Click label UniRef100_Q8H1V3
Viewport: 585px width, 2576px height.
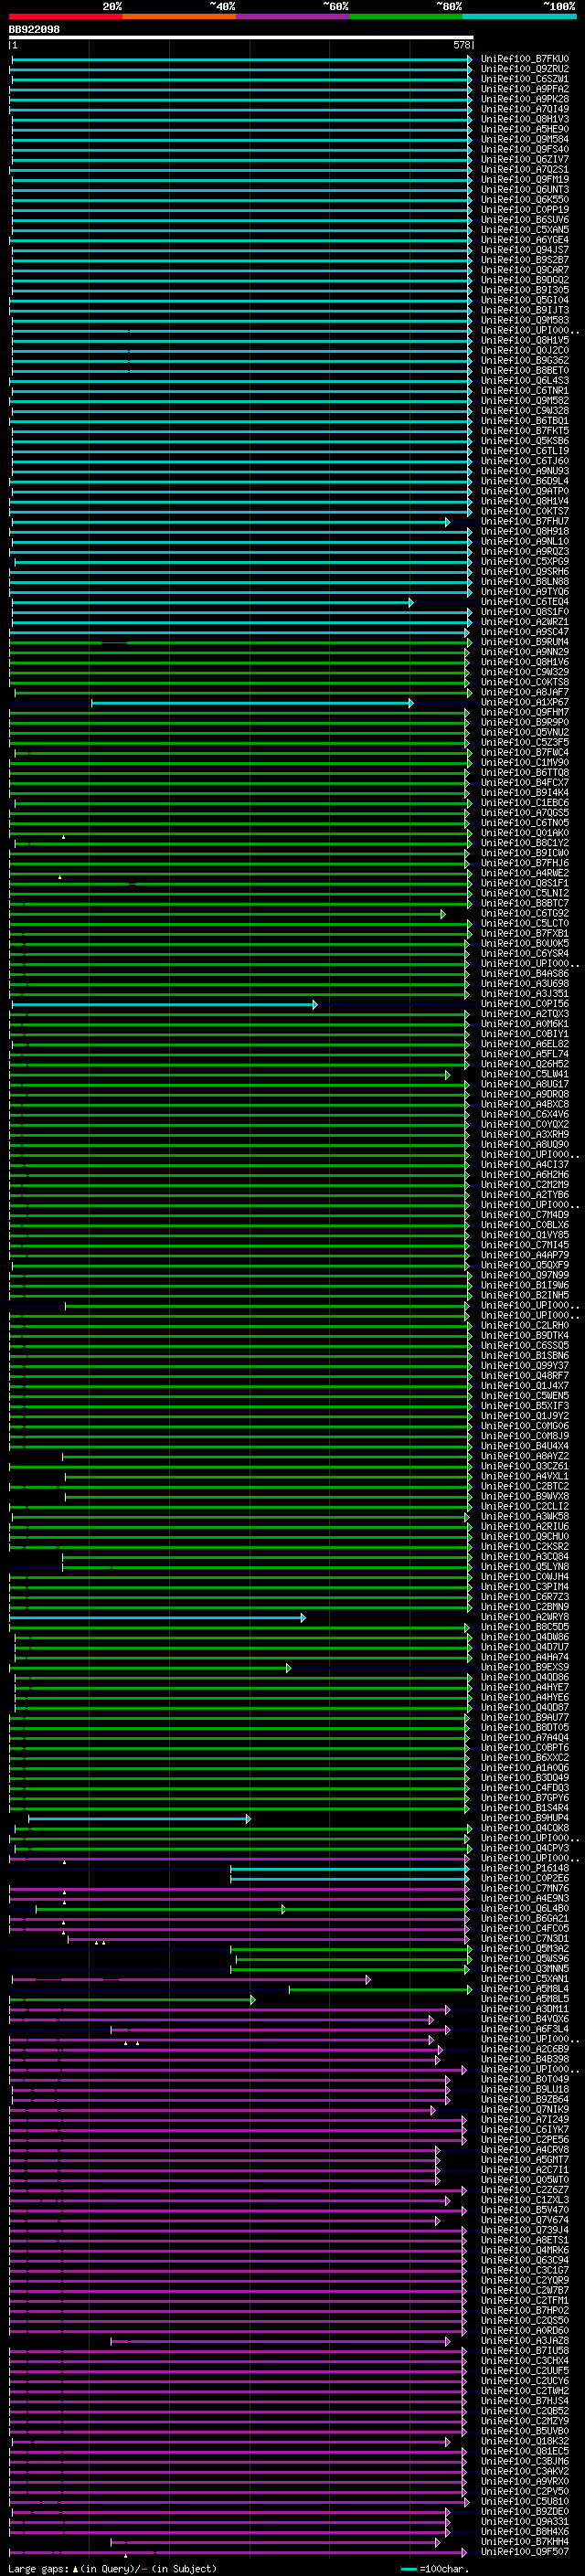524,119
